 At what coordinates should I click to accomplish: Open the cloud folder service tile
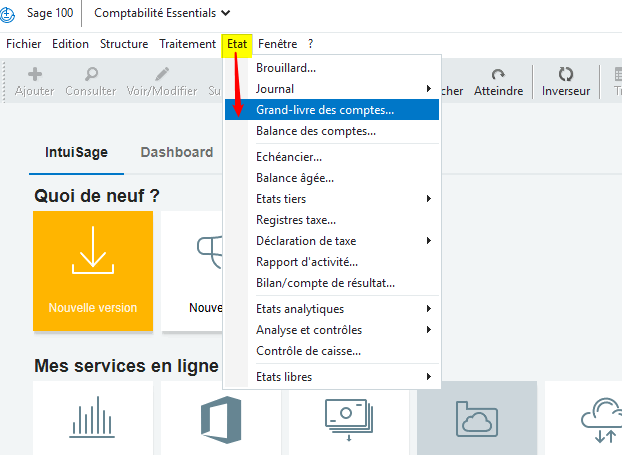click(477, 417)
